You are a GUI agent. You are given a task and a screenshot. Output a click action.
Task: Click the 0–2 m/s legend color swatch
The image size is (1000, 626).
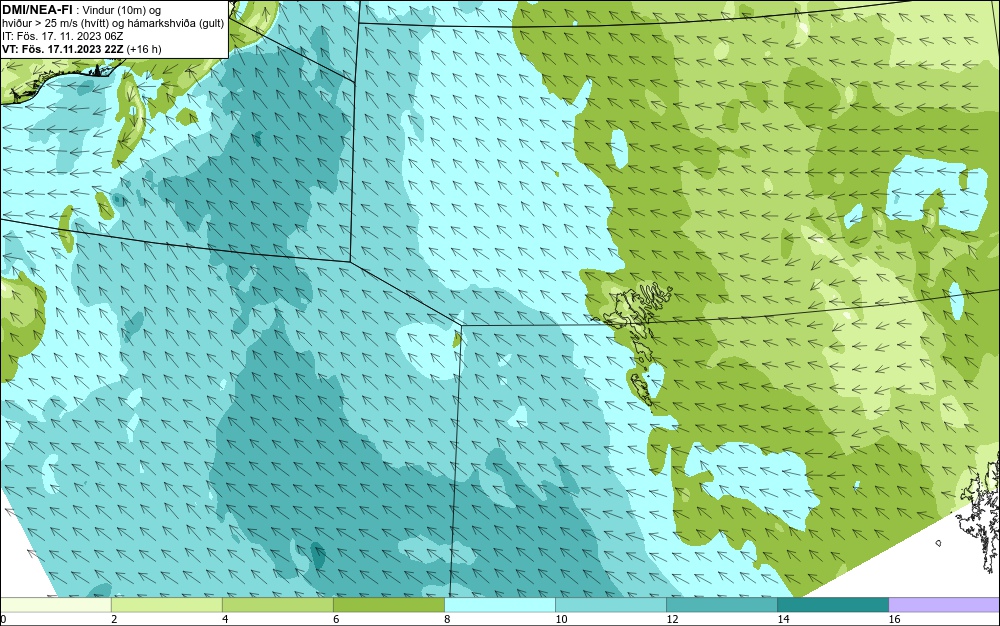(55, 604)
